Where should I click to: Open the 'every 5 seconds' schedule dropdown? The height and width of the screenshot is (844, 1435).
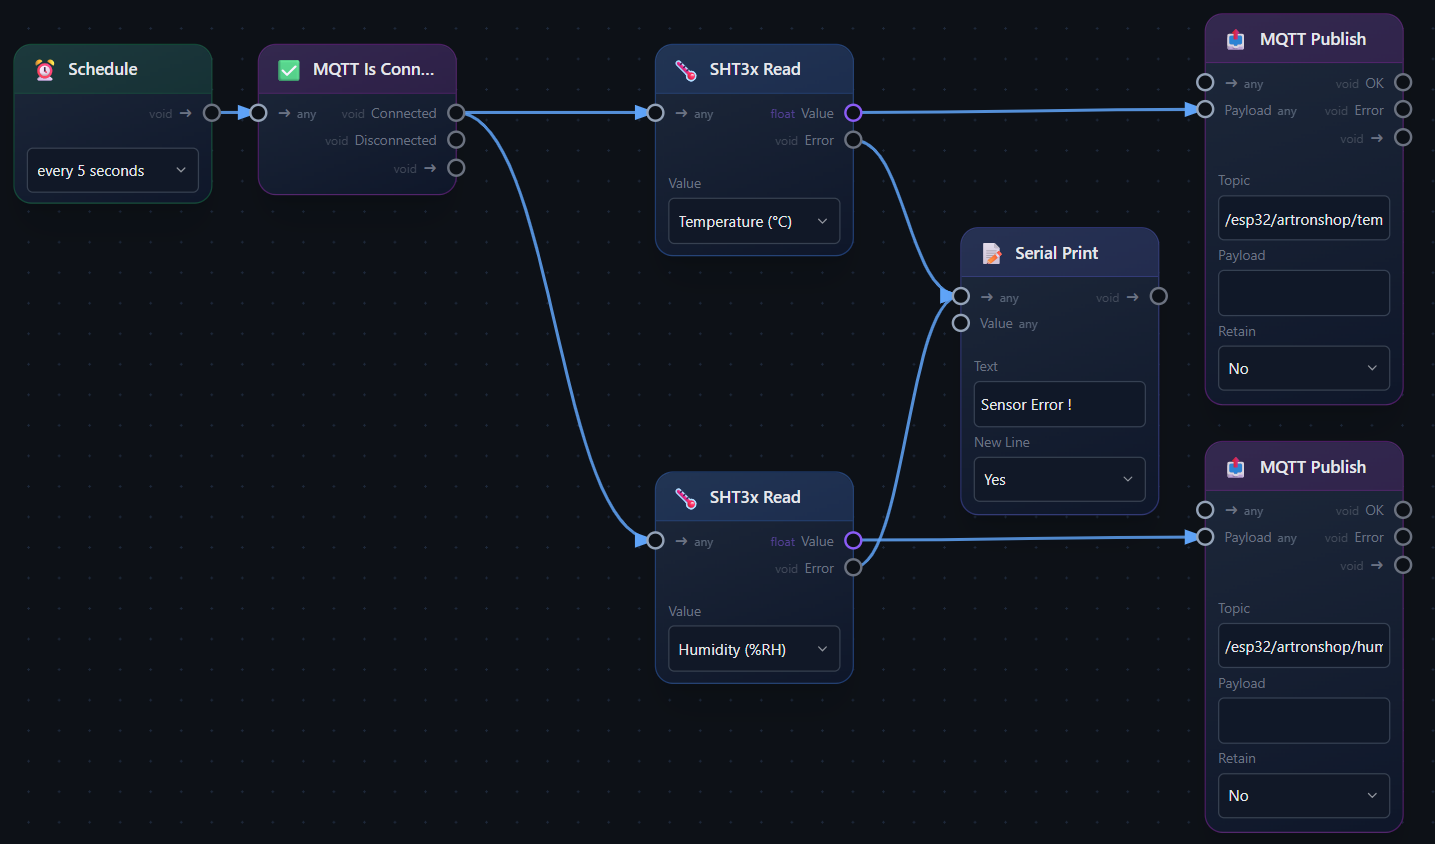[x=112, y=171]
